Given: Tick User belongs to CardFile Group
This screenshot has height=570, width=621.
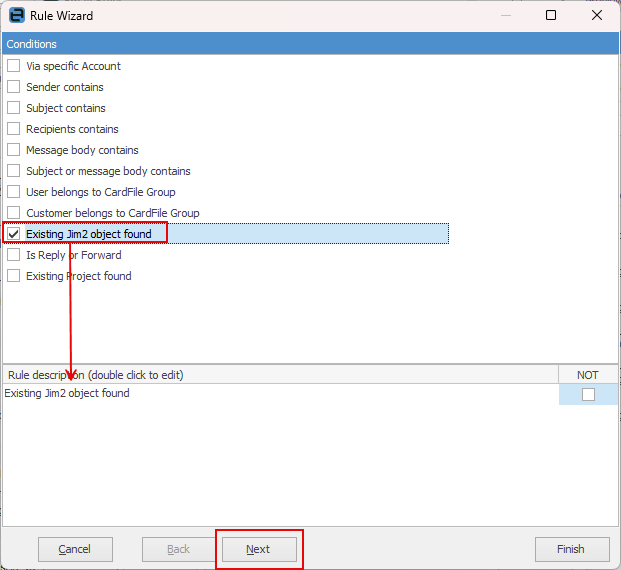Looking at the screenshot, I should 13,192.
